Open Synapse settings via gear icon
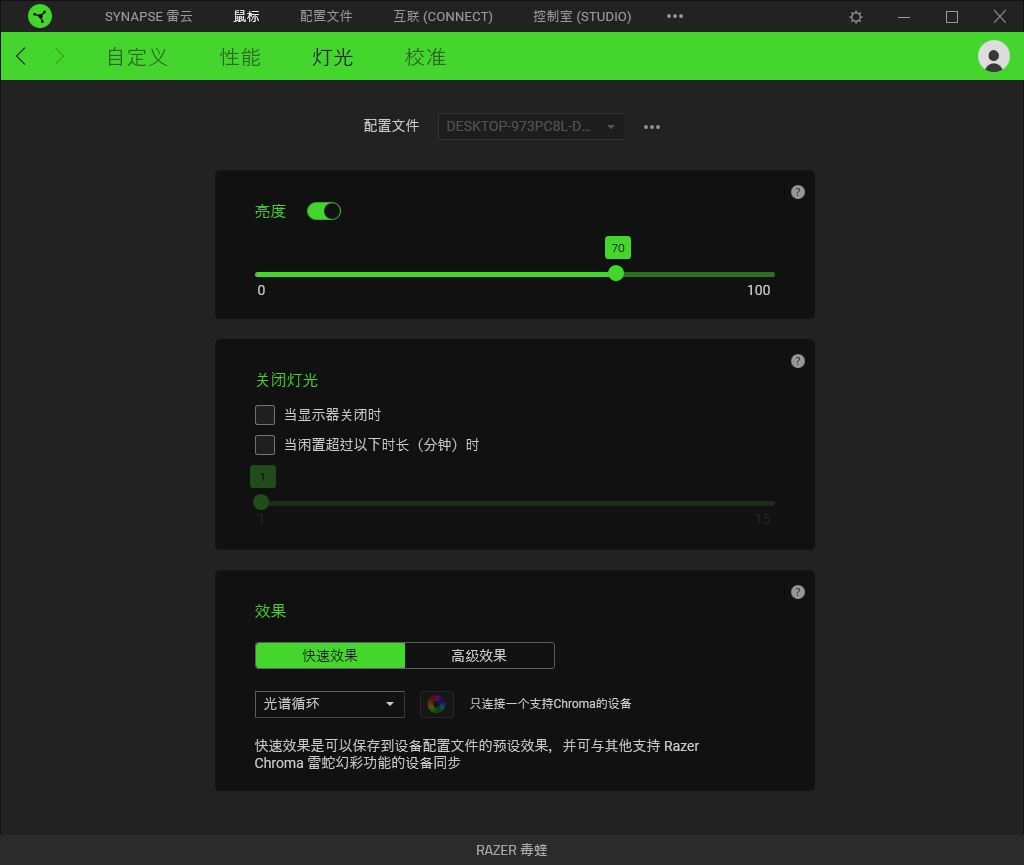Viewport: 1024px width, 865px height. coord(855,16)
